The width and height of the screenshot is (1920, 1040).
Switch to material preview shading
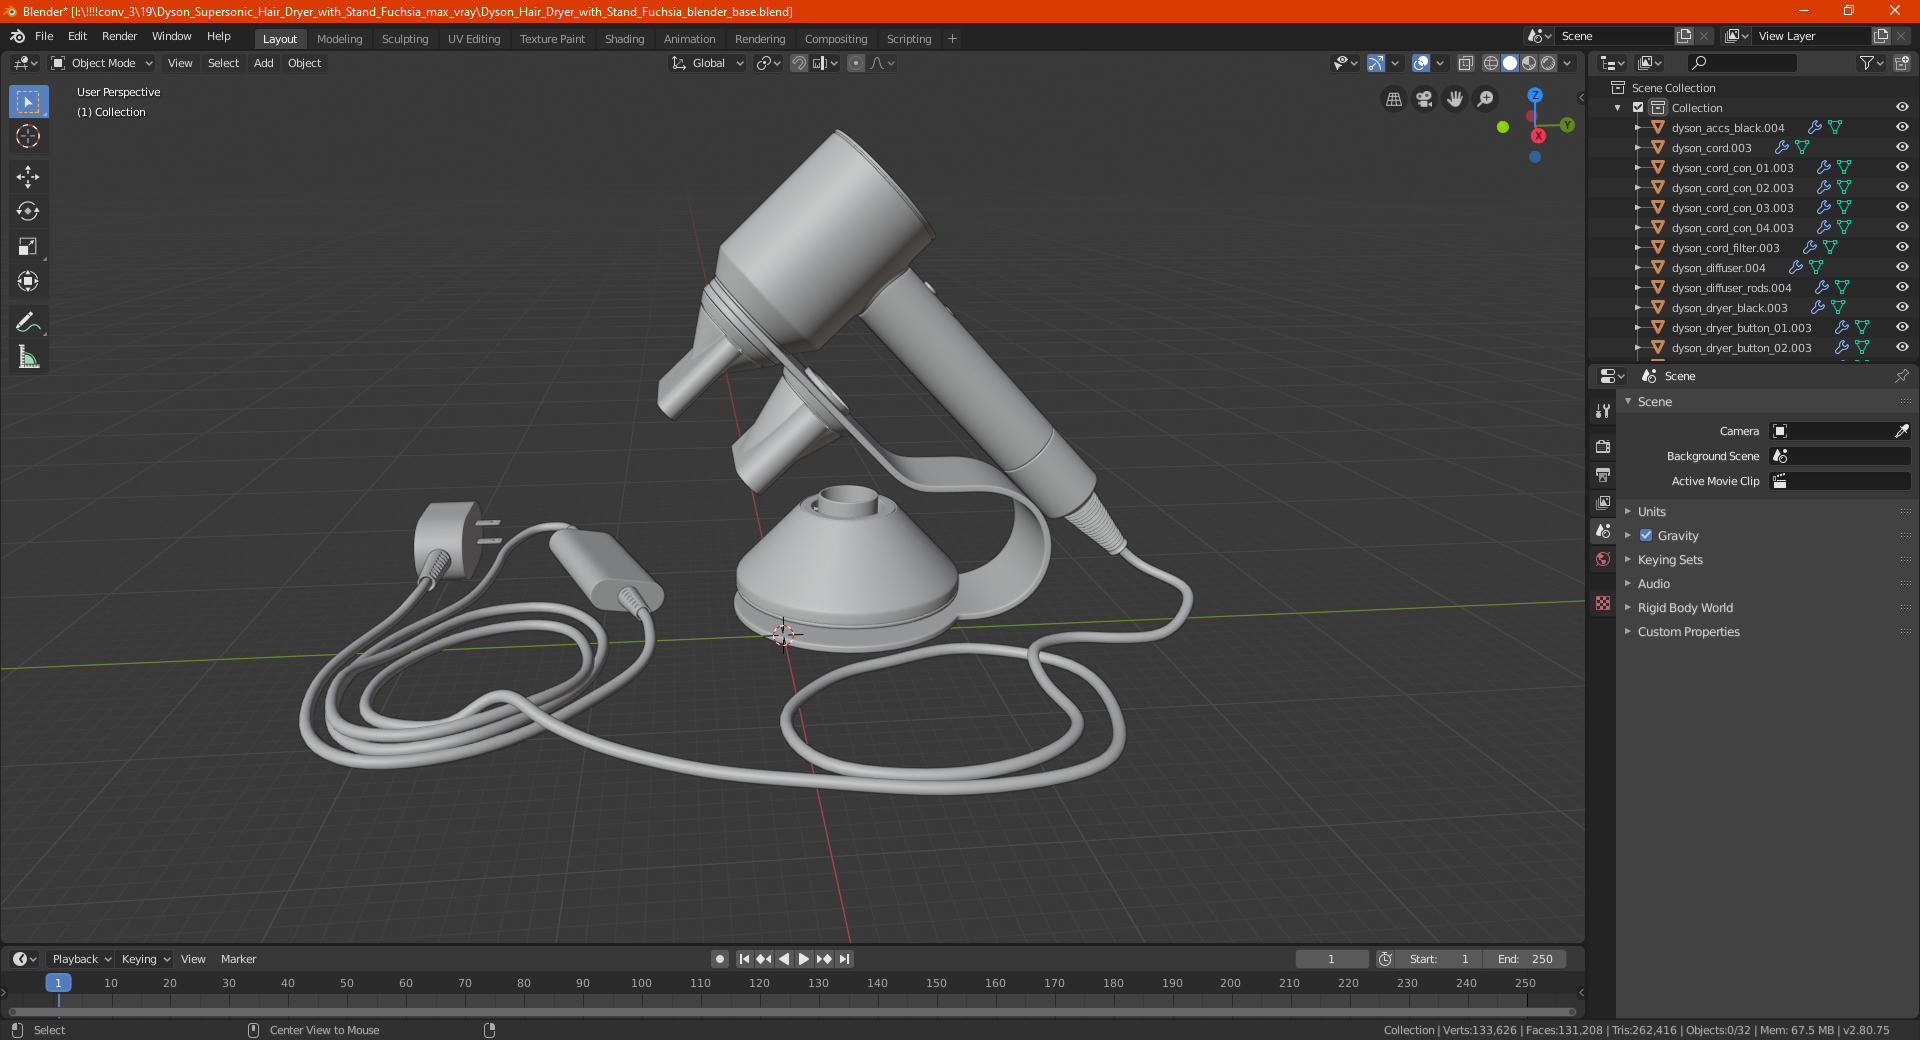click(x=1529, y=63)
